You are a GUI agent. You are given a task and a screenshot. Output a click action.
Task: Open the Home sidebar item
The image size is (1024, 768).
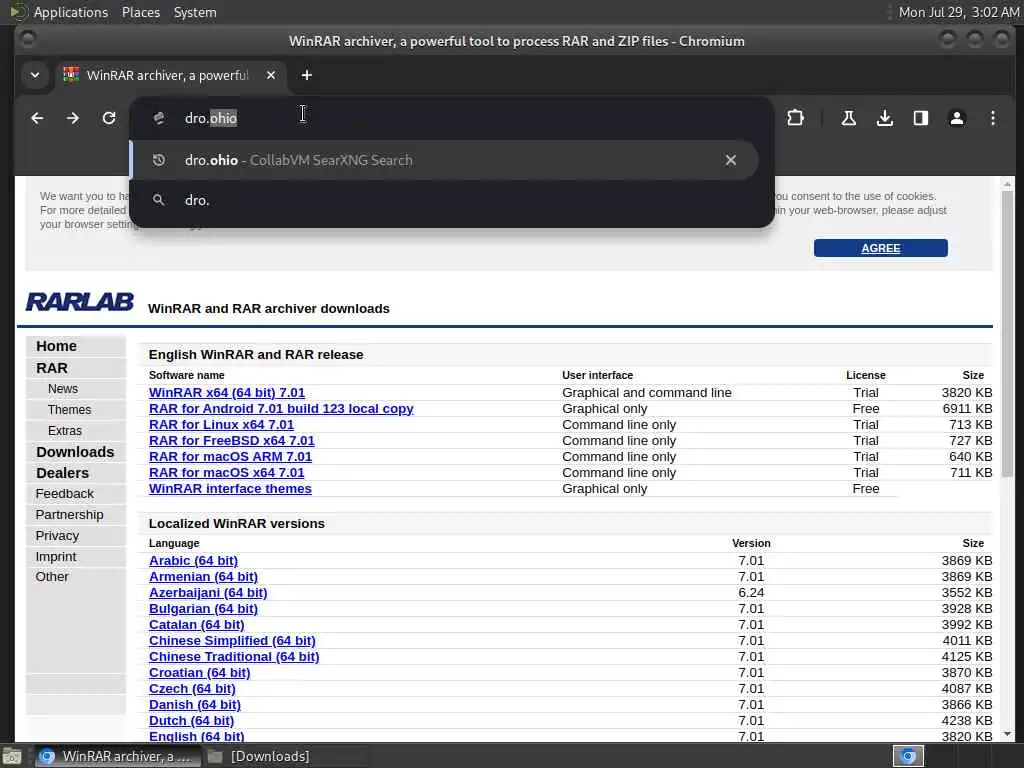pos(56,346)
